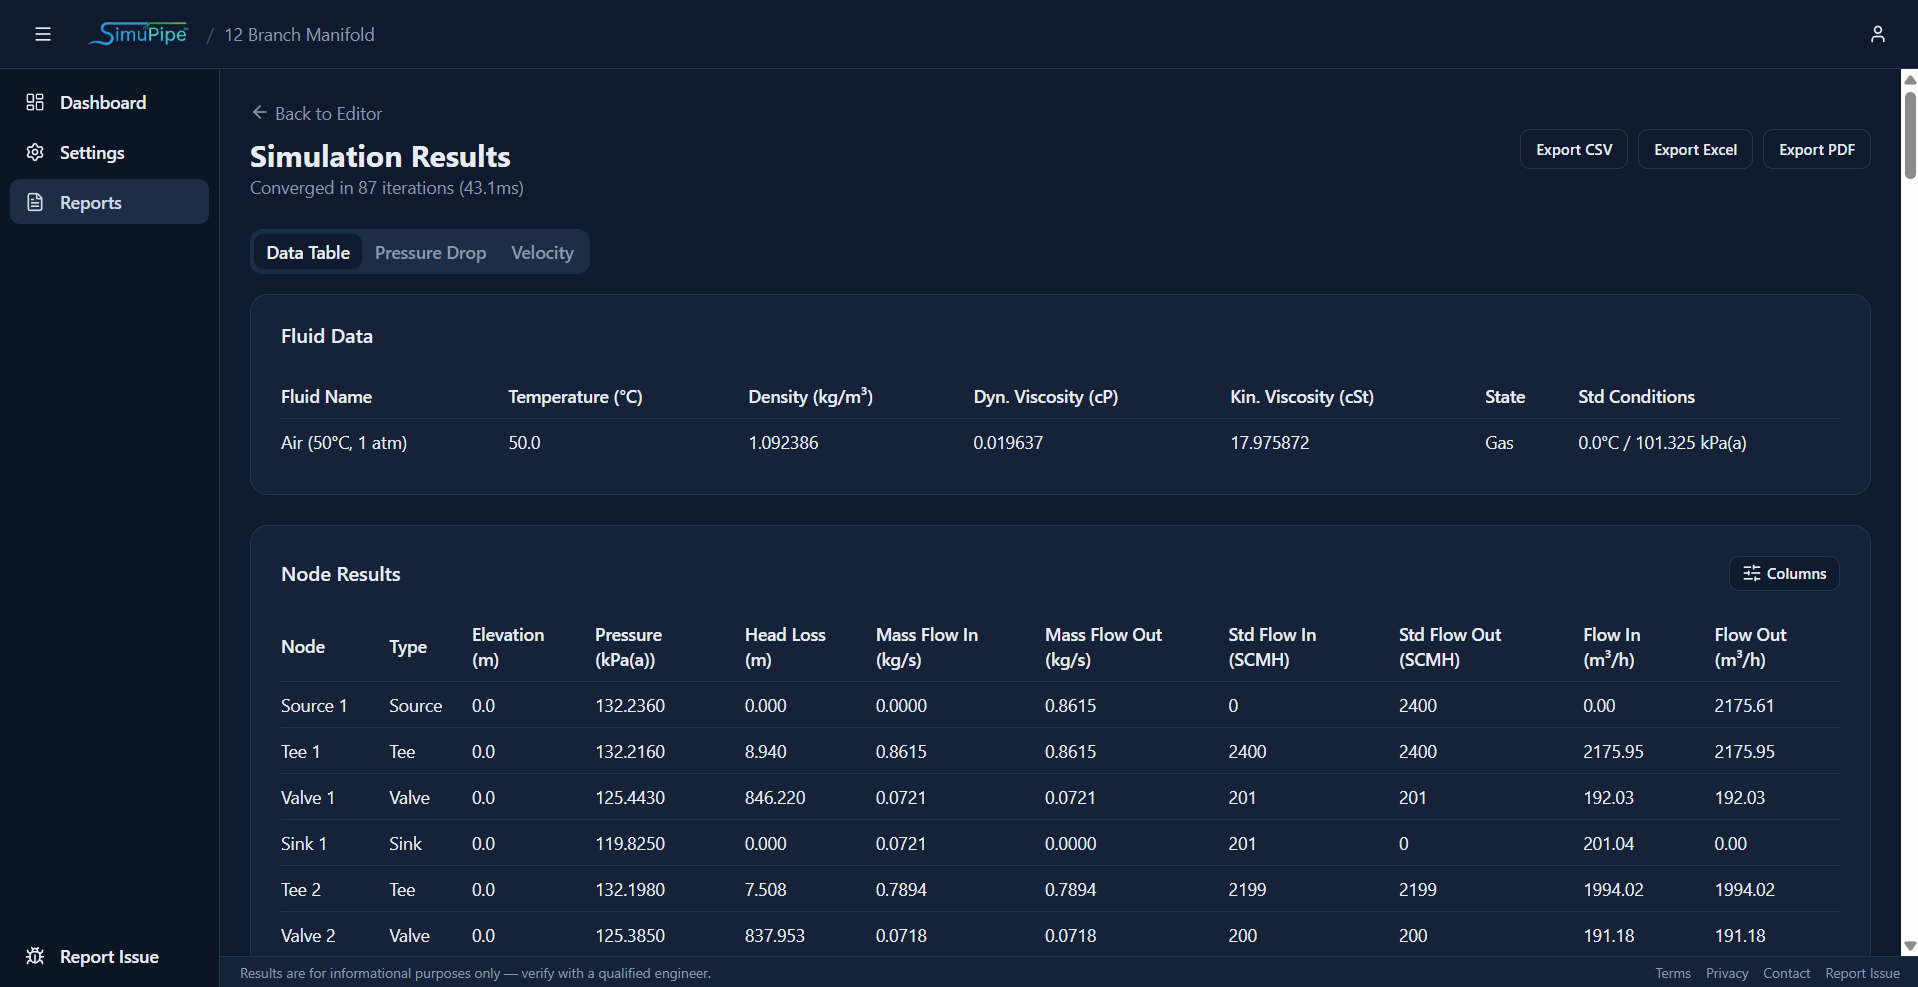Click the Flow In (m³/h) column header

click(x=1611, y=647)
